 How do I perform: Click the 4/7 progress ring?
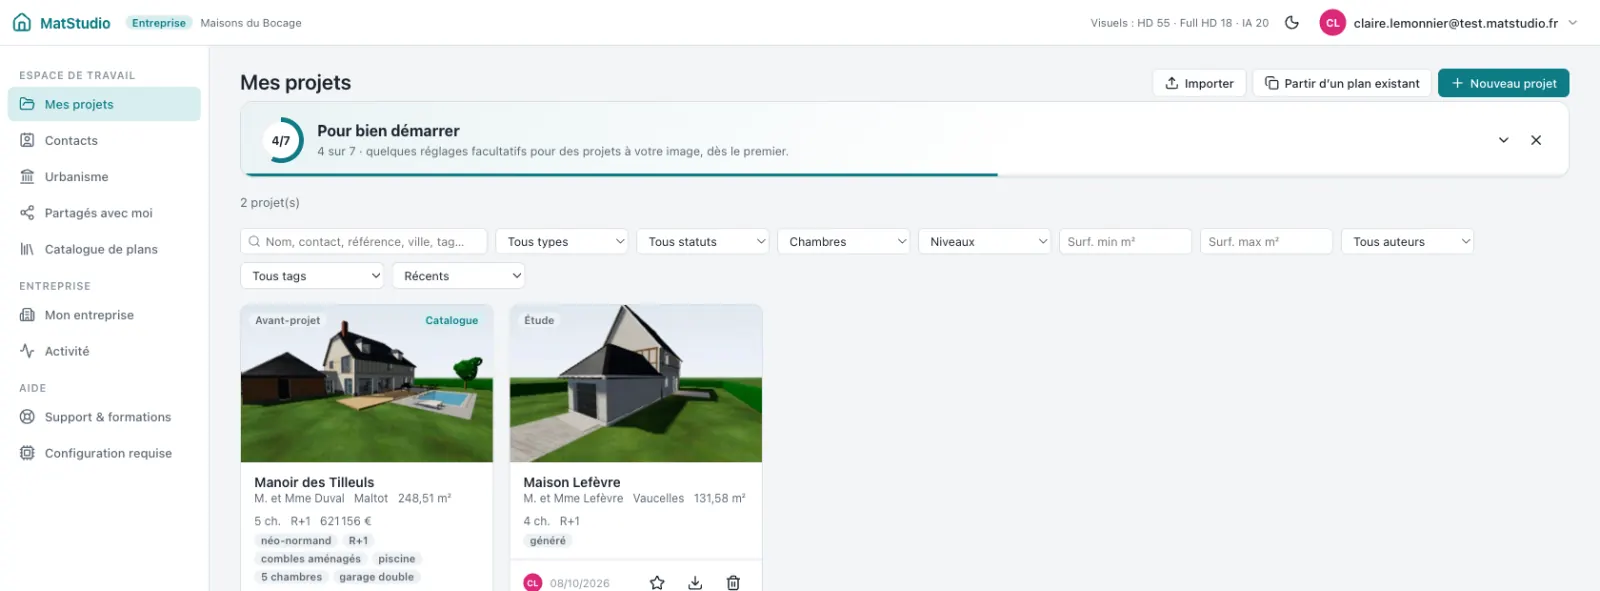[281, 141]
